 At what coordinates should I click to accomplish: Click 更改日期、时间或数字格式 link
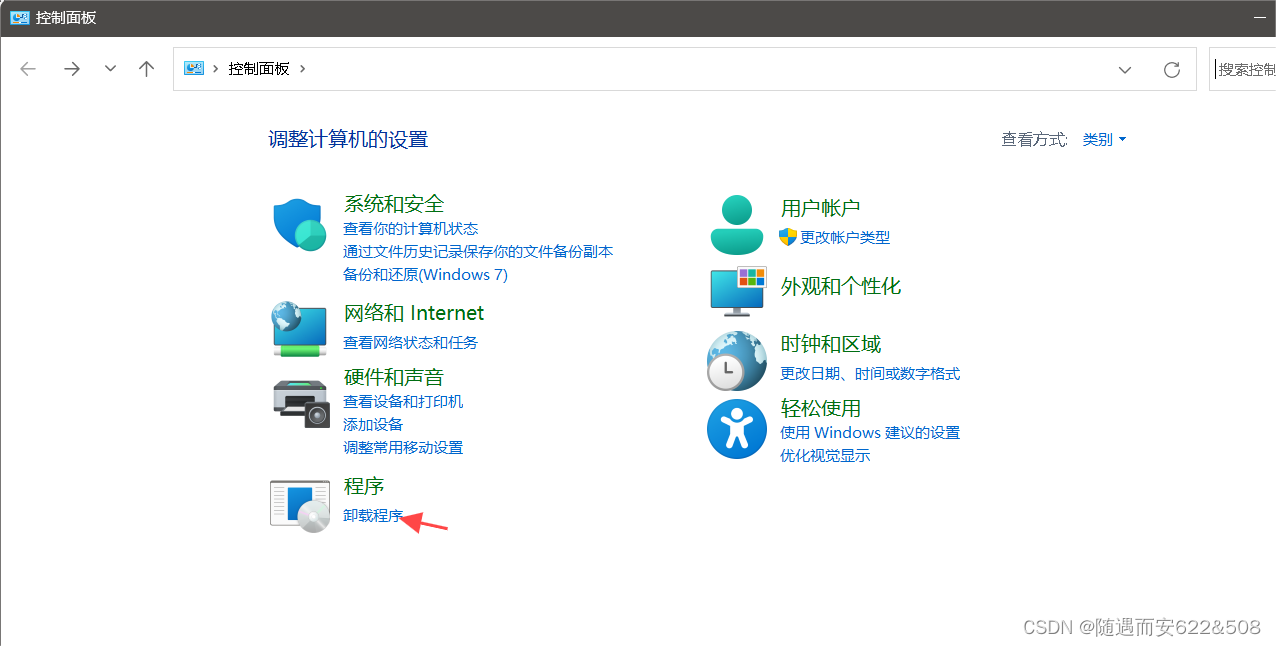pyautogui.click(x=870, y=374)
